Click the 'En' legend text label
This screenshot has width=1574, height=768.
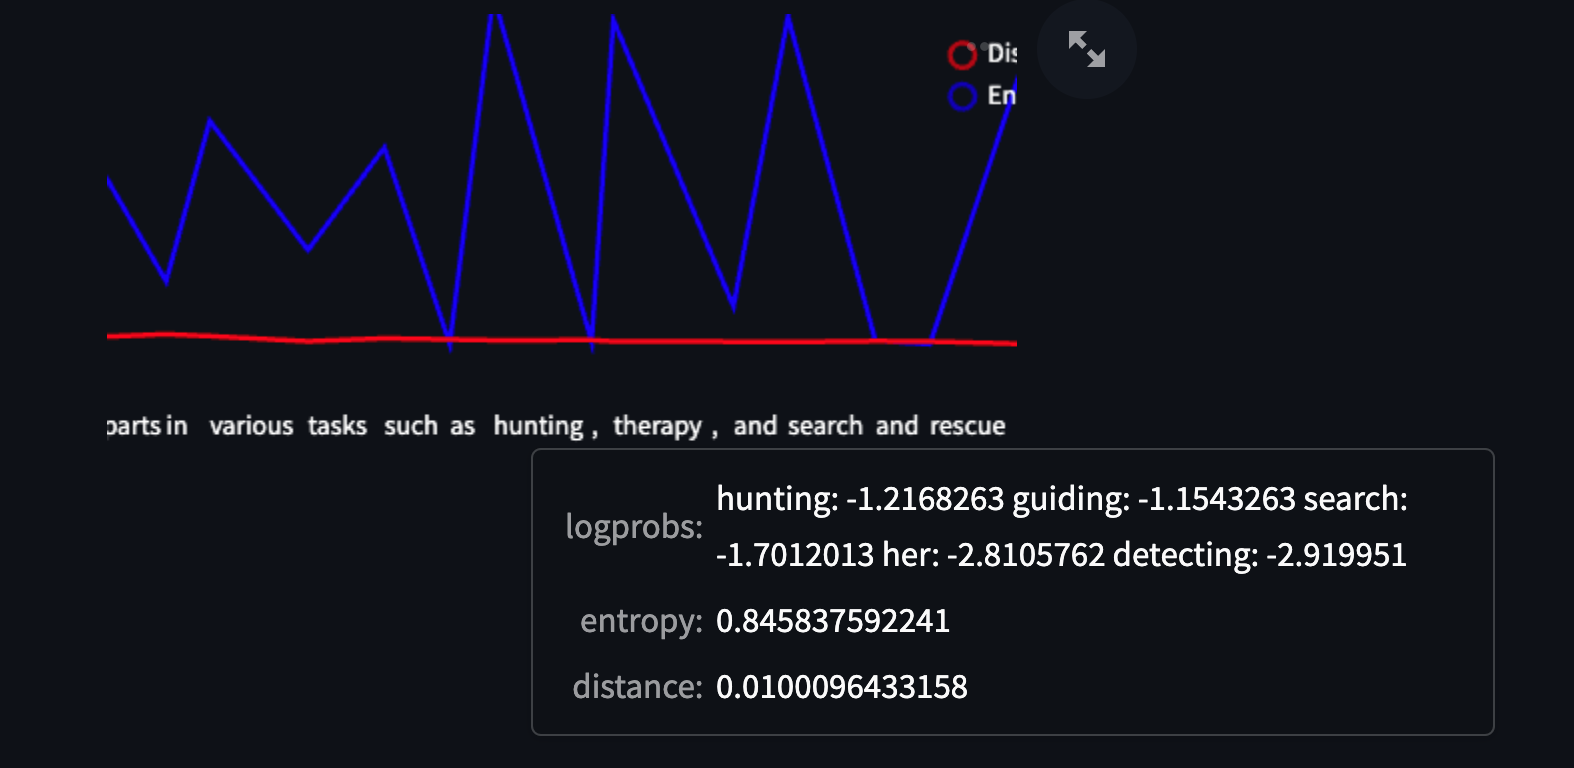[1001, 96]
